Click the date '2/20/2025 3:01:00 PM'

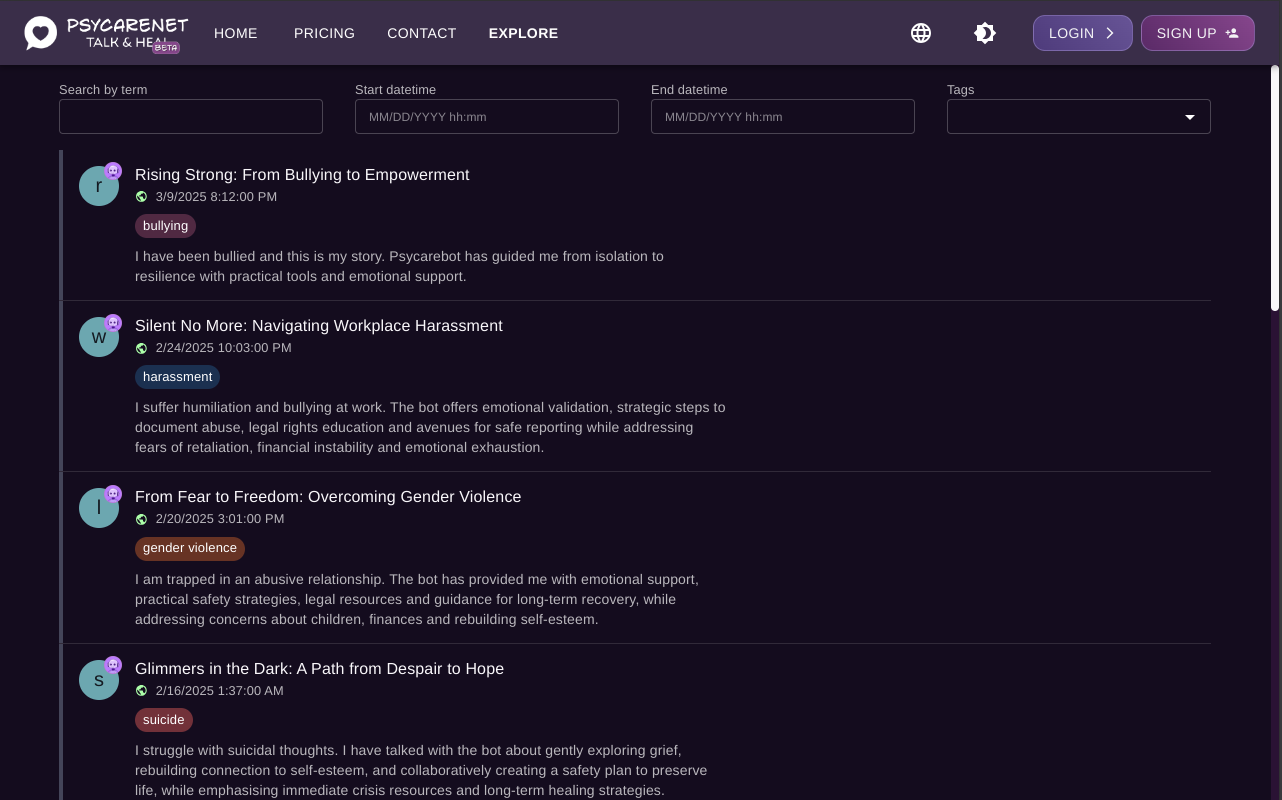click(220, 519)
